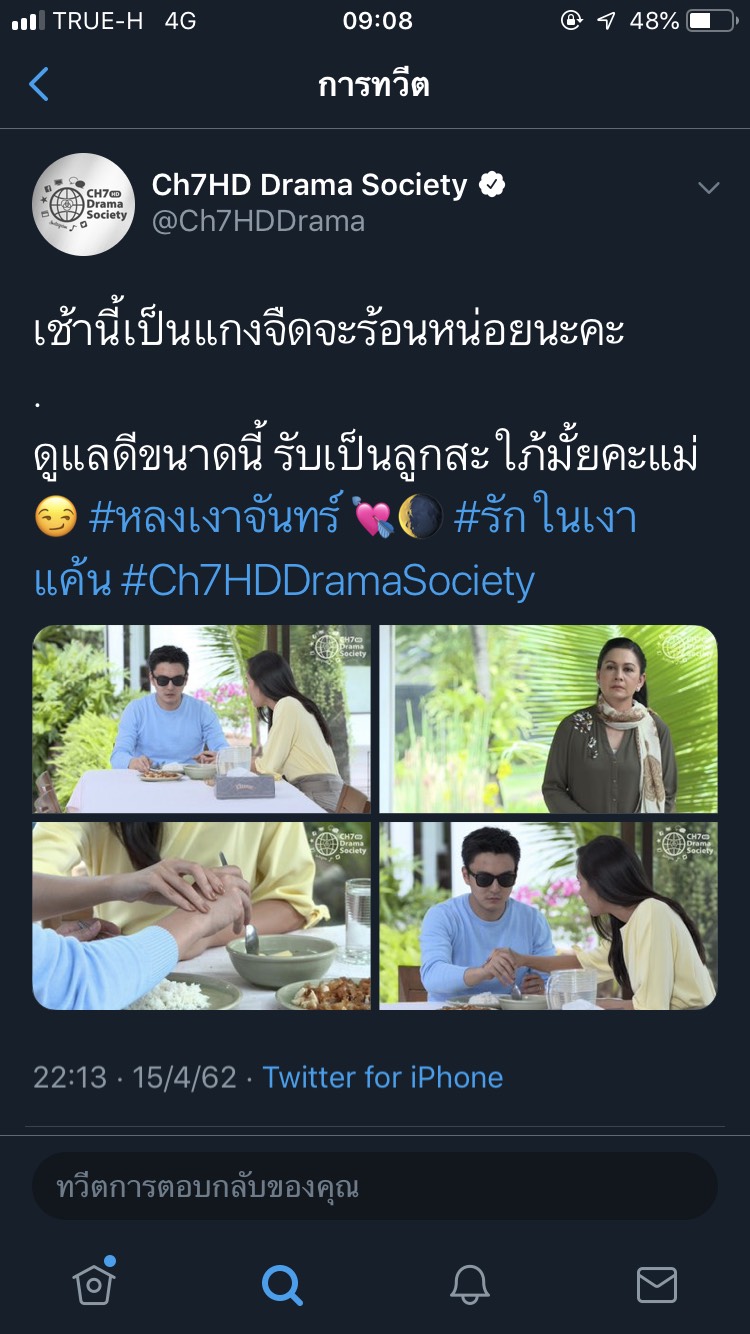Image resolution: width=750 pixels, height=1334 pixels.
Task: Tap the verified badge beside the account name
Action: click(492, 185)
